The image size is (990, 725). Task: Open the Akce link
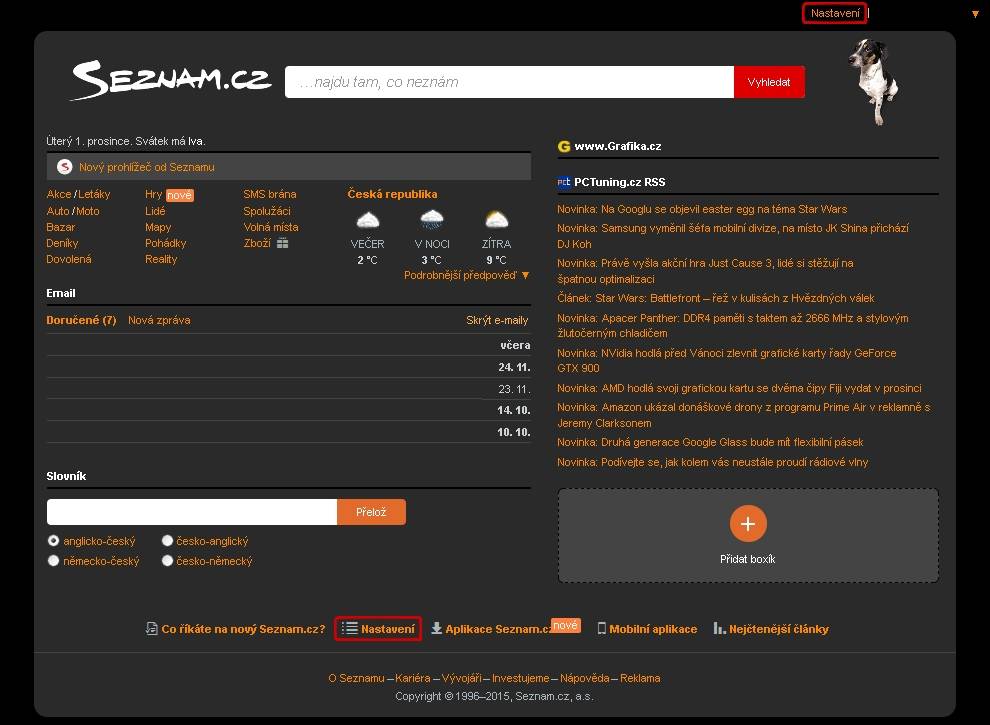(x=59, y=195)
